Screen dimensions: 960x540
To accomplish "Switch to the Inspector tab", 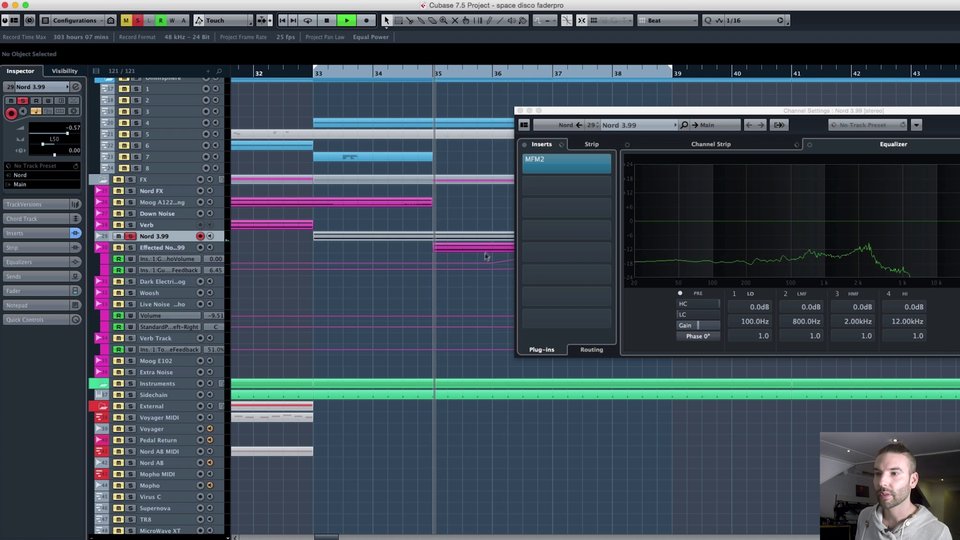I will click(x=20, y=71).
